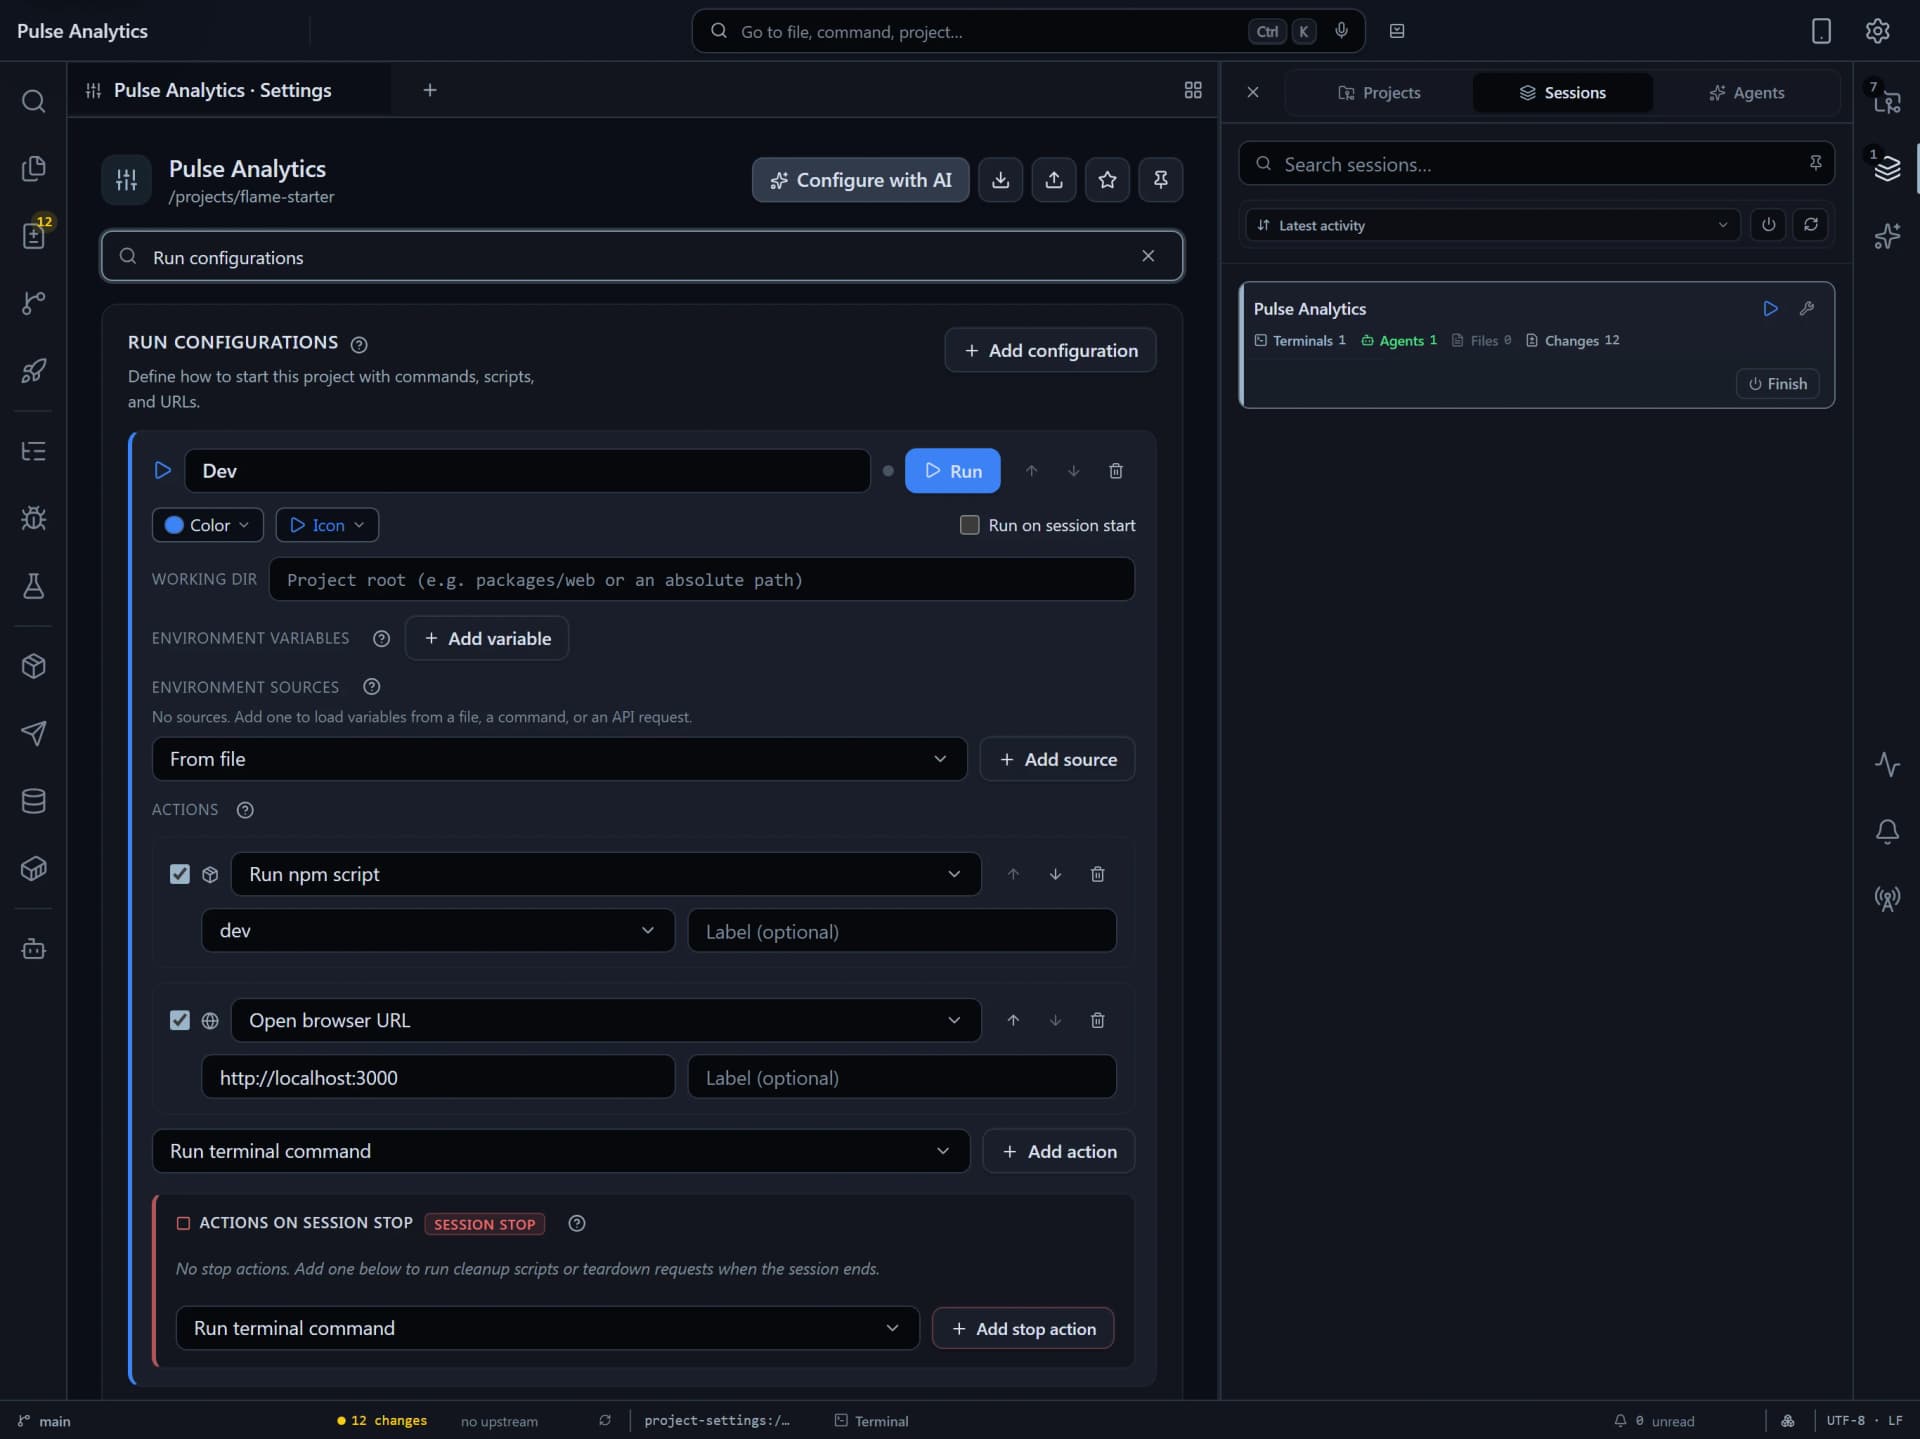This screenshot has height=1439, width=1920.
Task: Open the database sidebar icon
Action: pyautogui.click(x=33, y=801)
